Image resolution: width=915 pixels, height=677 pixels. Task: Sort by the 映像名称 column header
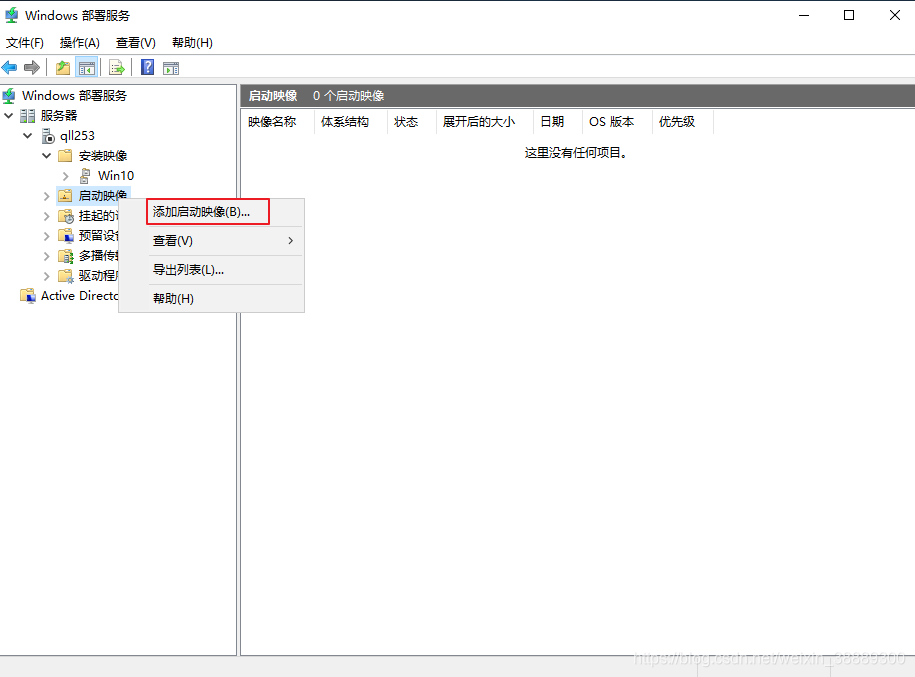[272, 122]
